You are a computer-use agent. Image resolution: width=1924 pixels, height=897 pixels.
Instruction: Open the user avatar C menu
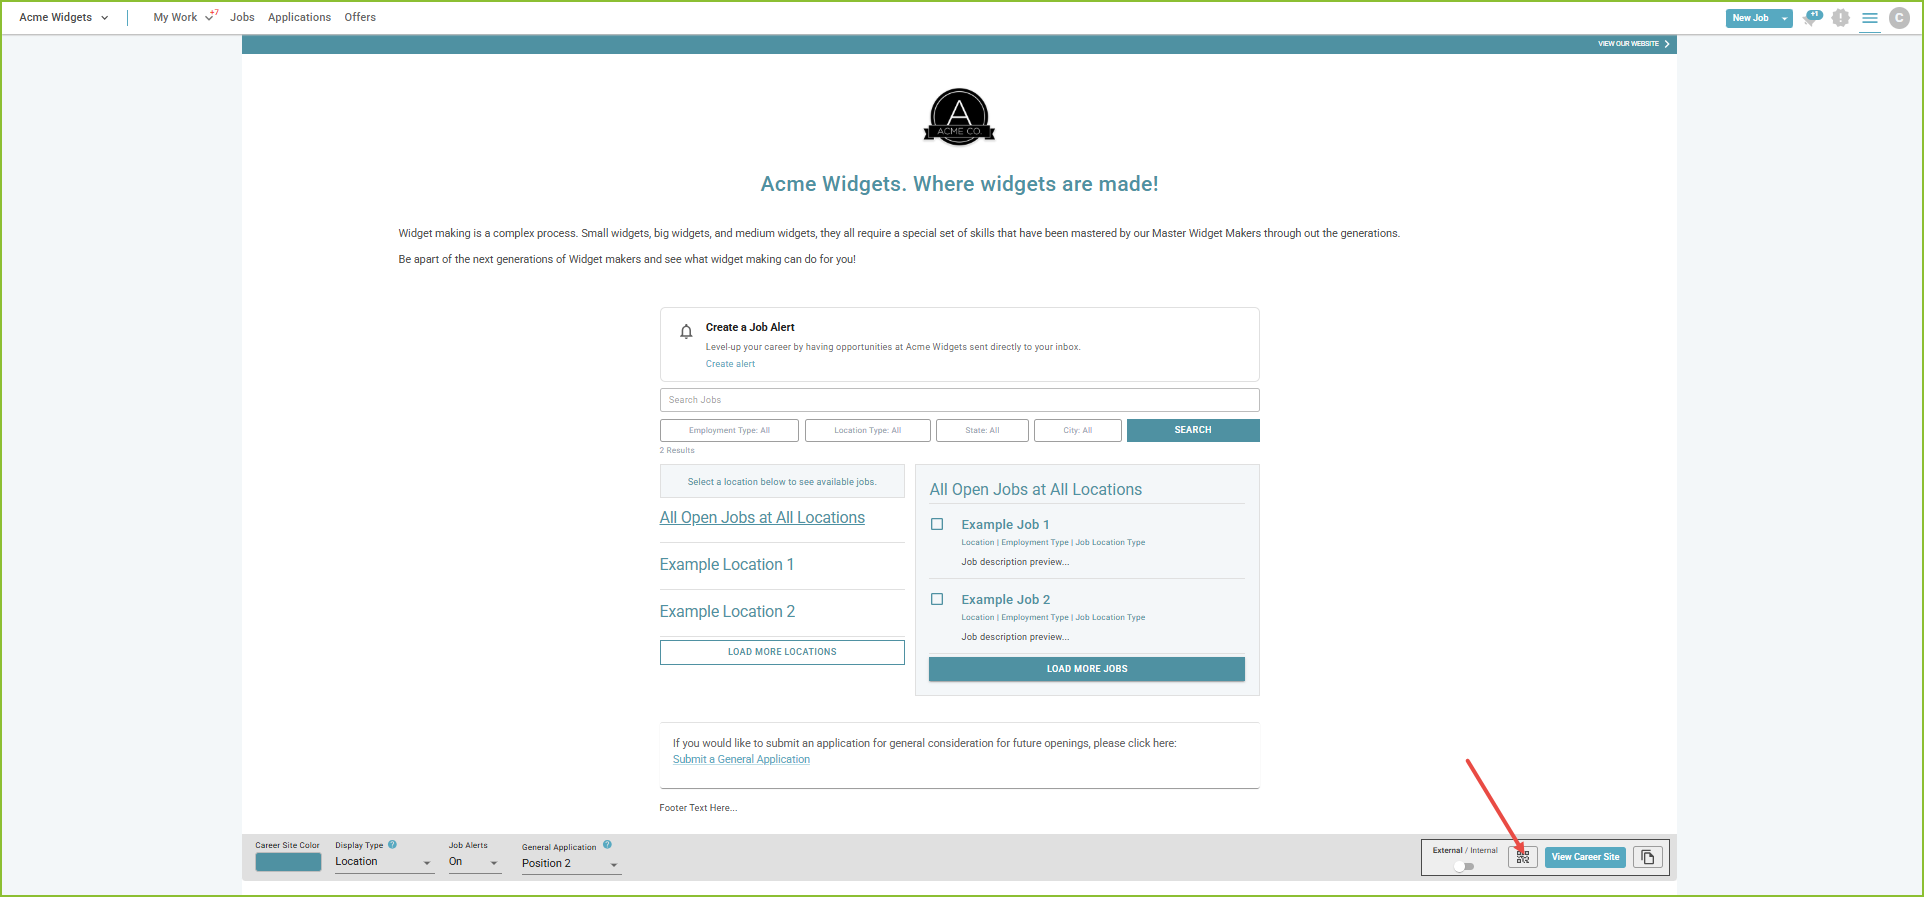(1898, 18)
